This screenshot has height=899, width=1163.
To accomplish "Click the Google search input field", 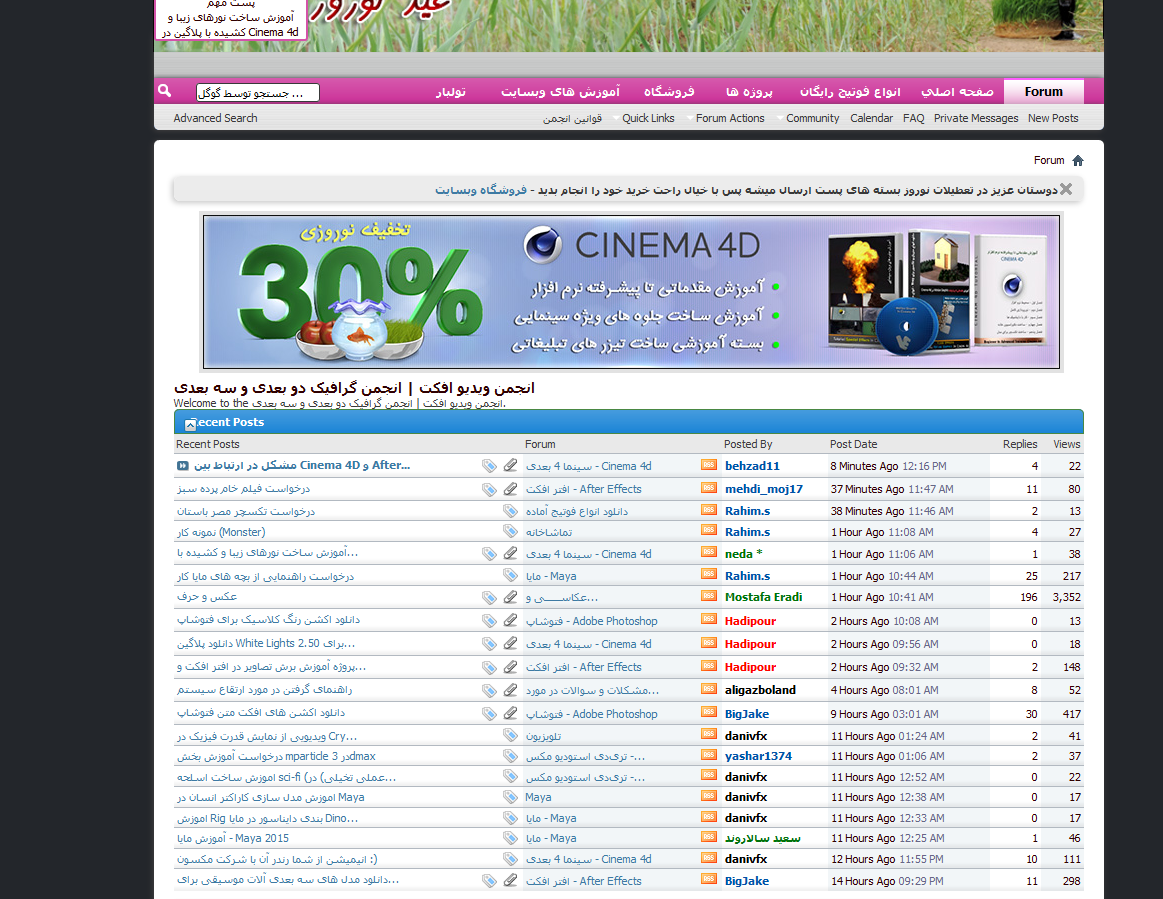I will pyautogui.click(x=257, y=92).
